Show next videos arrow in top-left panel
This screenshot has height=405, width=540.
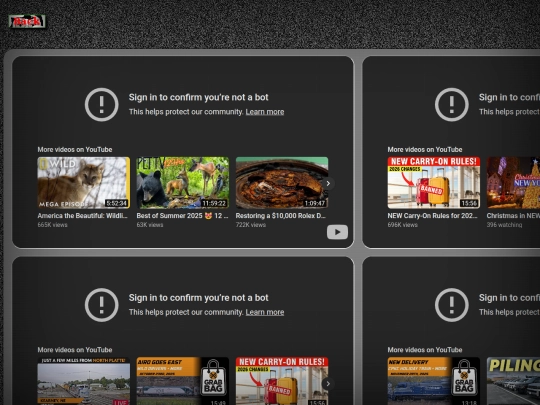pos(328,183)
